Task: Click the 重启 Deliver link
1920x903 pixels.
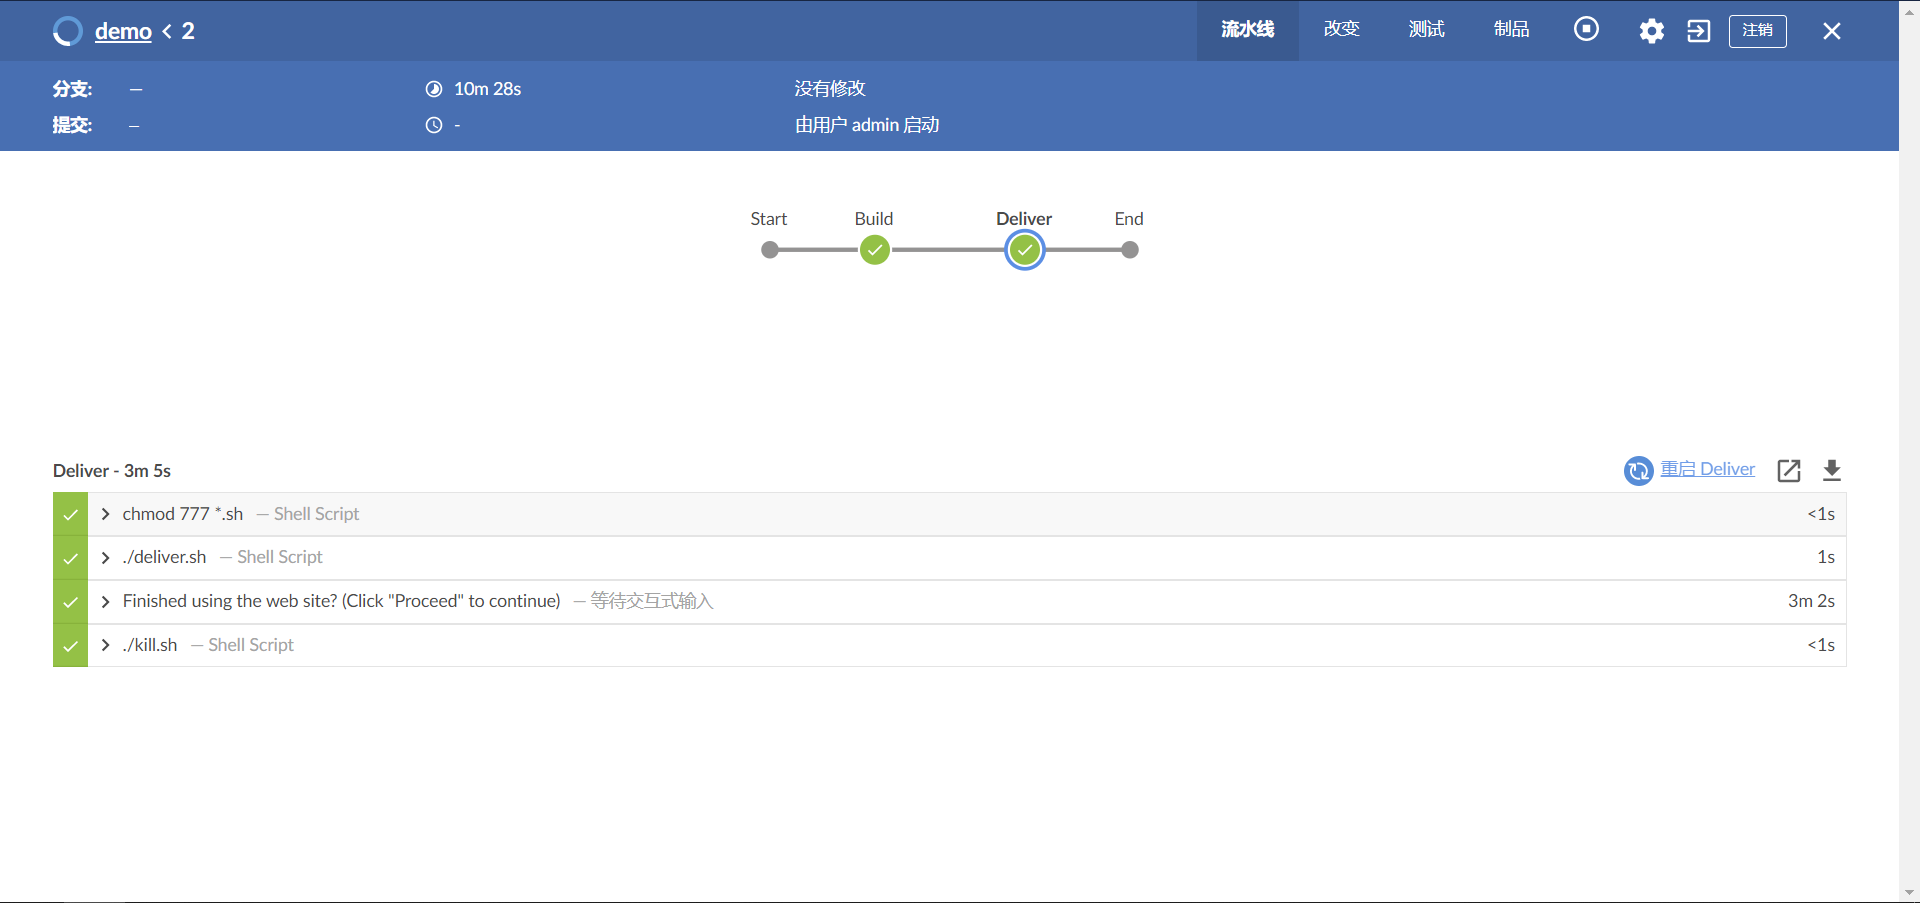Action: 1708,470
